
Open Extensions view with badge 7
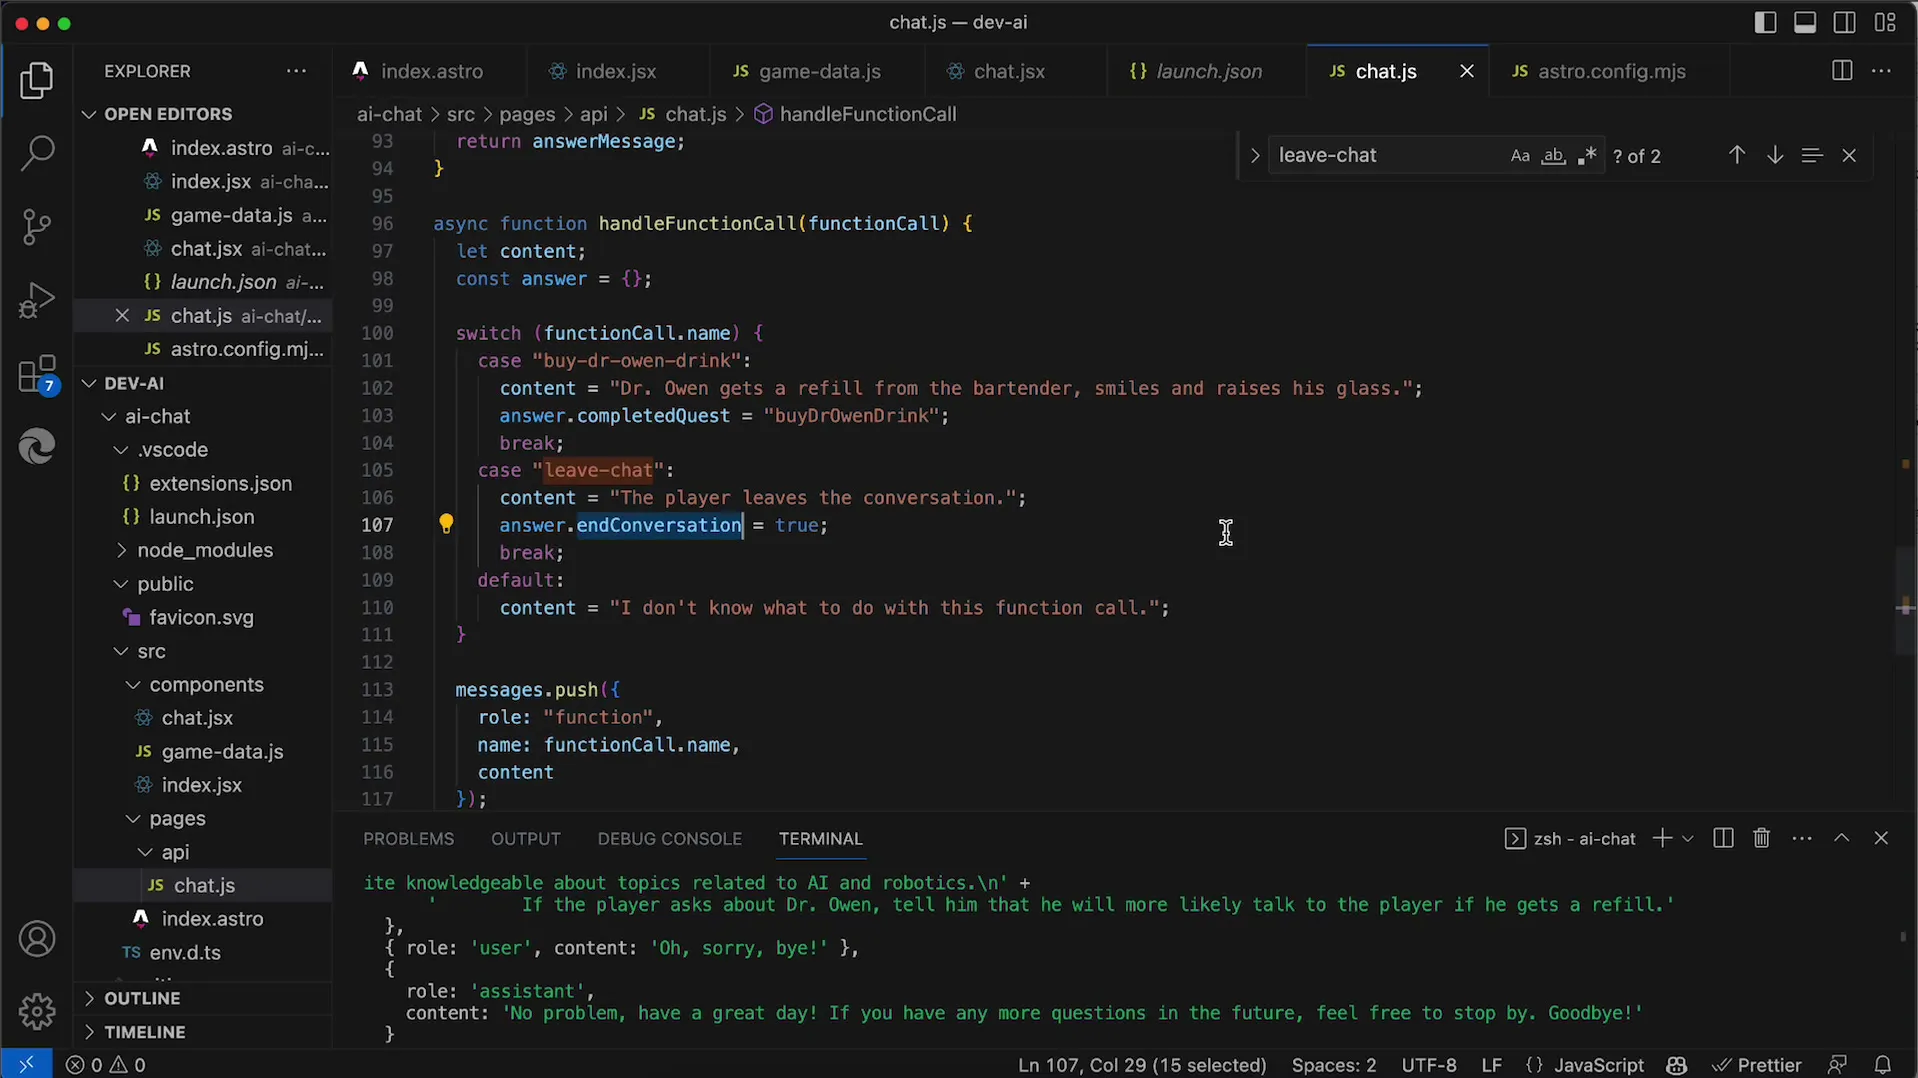click(x=37, y=374)
